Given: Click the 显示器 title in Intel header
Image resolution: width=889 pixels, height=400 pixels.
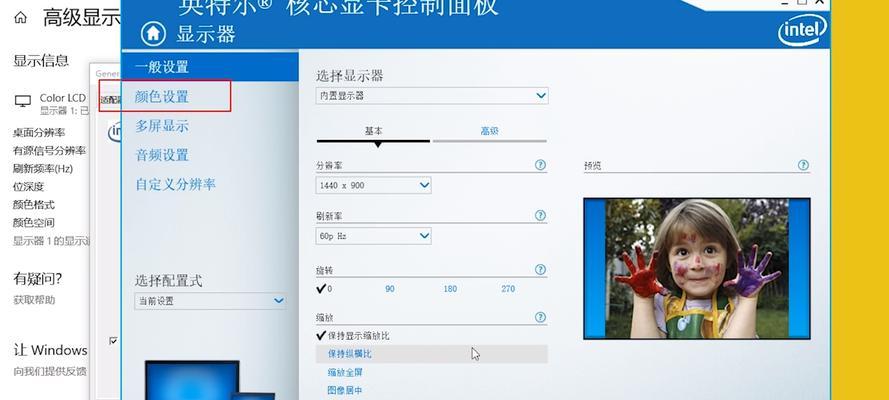Looking at the screenshot, I should coord(206,34).
